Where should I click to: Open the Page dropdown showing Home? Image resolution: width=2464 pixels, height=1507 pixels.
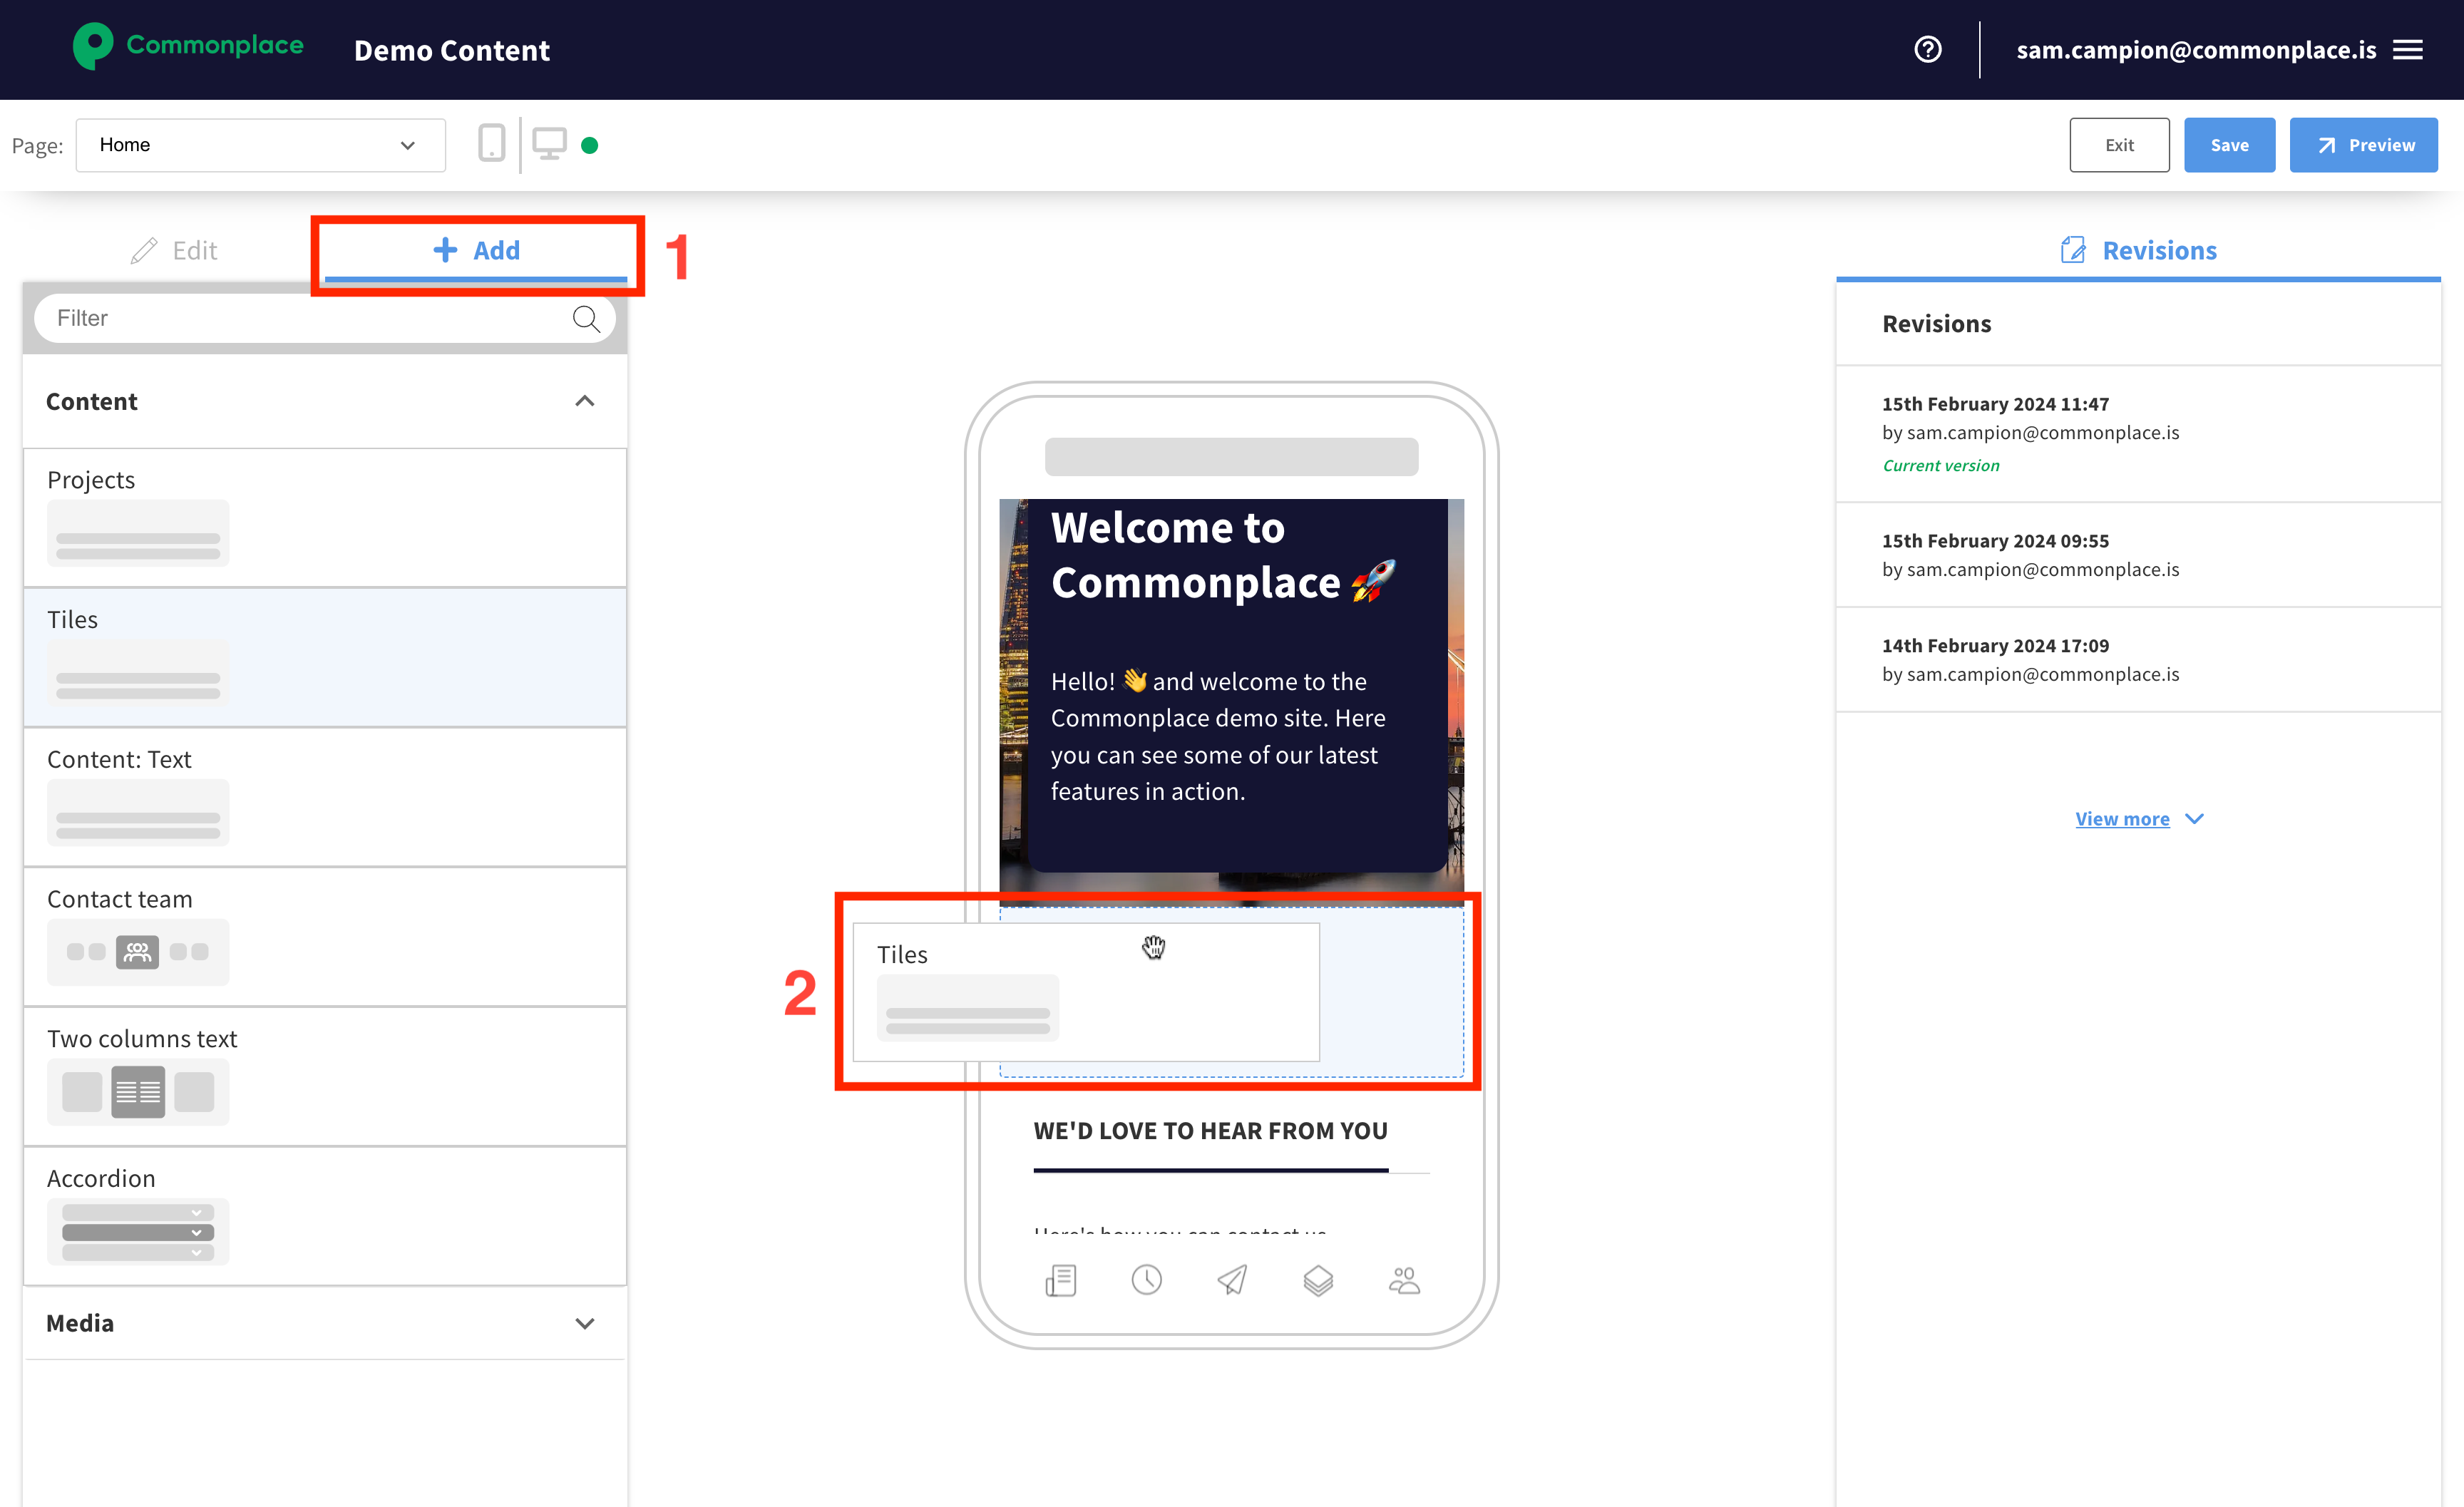[x=260, y=145]
